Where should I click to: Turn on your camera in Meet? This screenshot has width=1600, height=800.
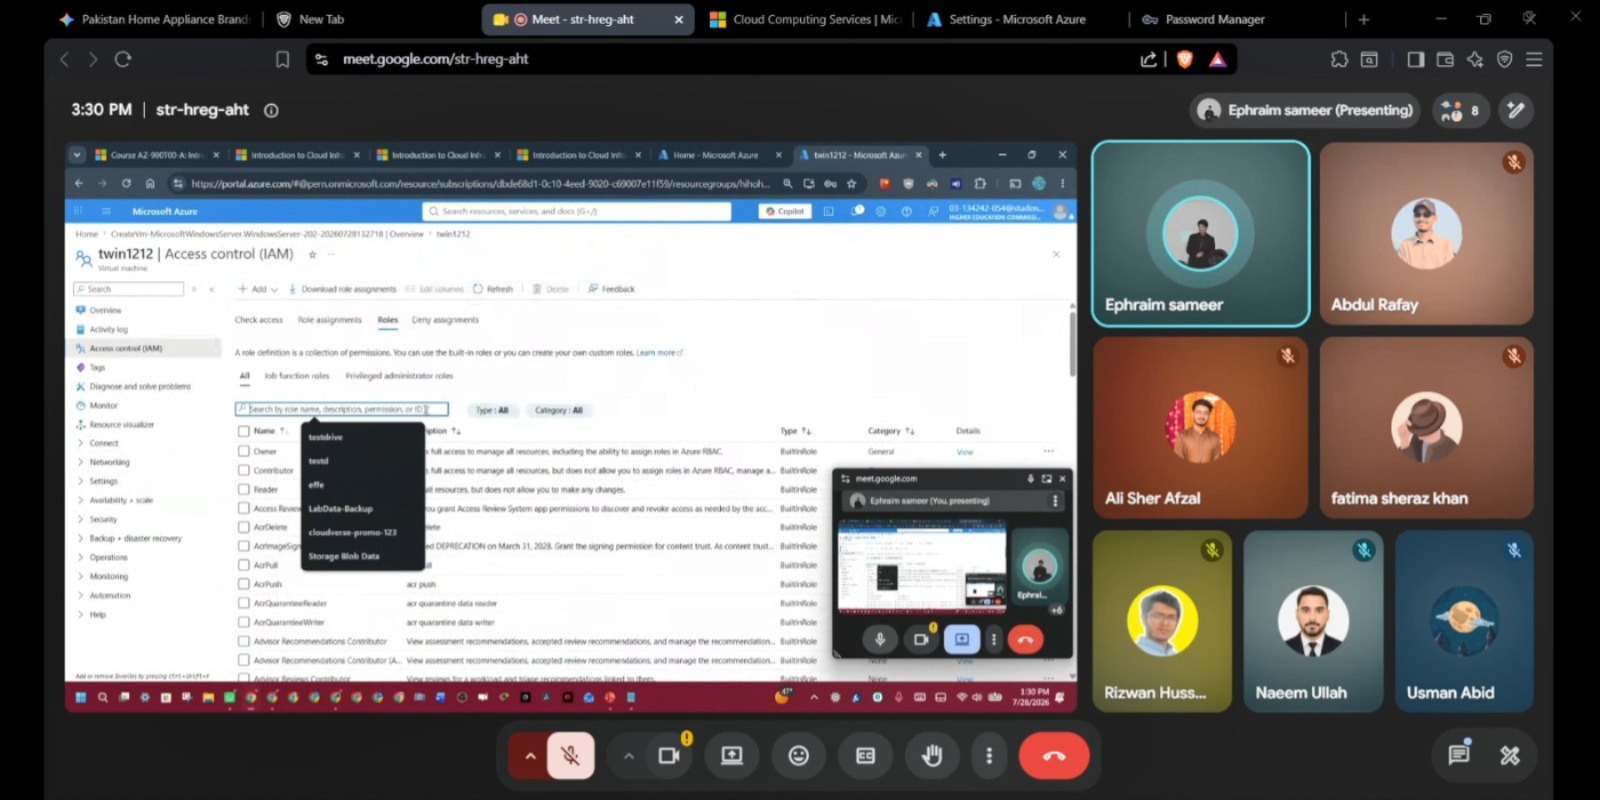click(669, 755)
